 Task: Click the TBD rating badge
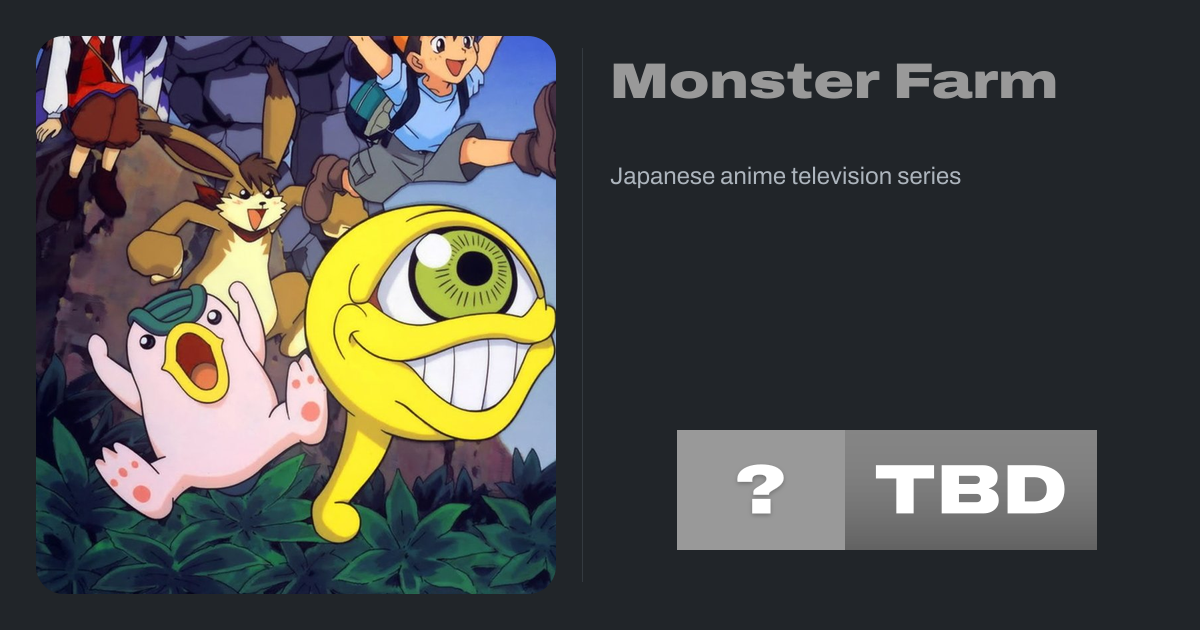point(971,490)
